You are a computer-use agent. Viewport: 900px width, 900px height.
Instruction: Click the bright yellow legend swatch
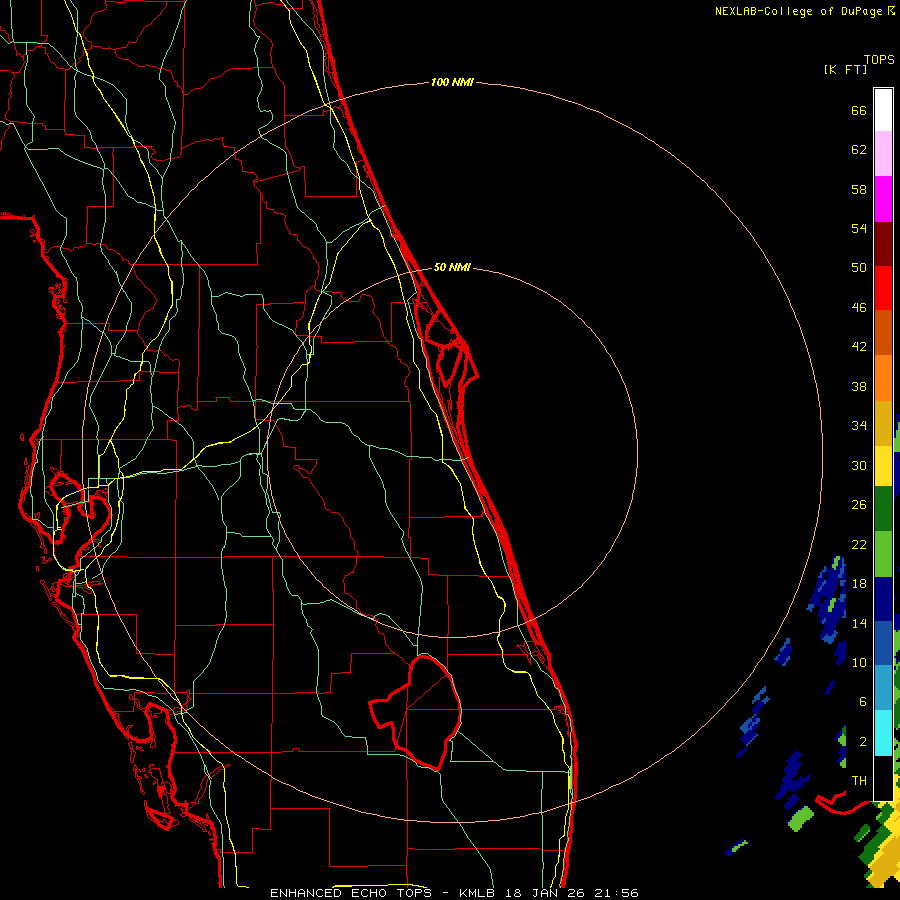click(x=883, y=466)
